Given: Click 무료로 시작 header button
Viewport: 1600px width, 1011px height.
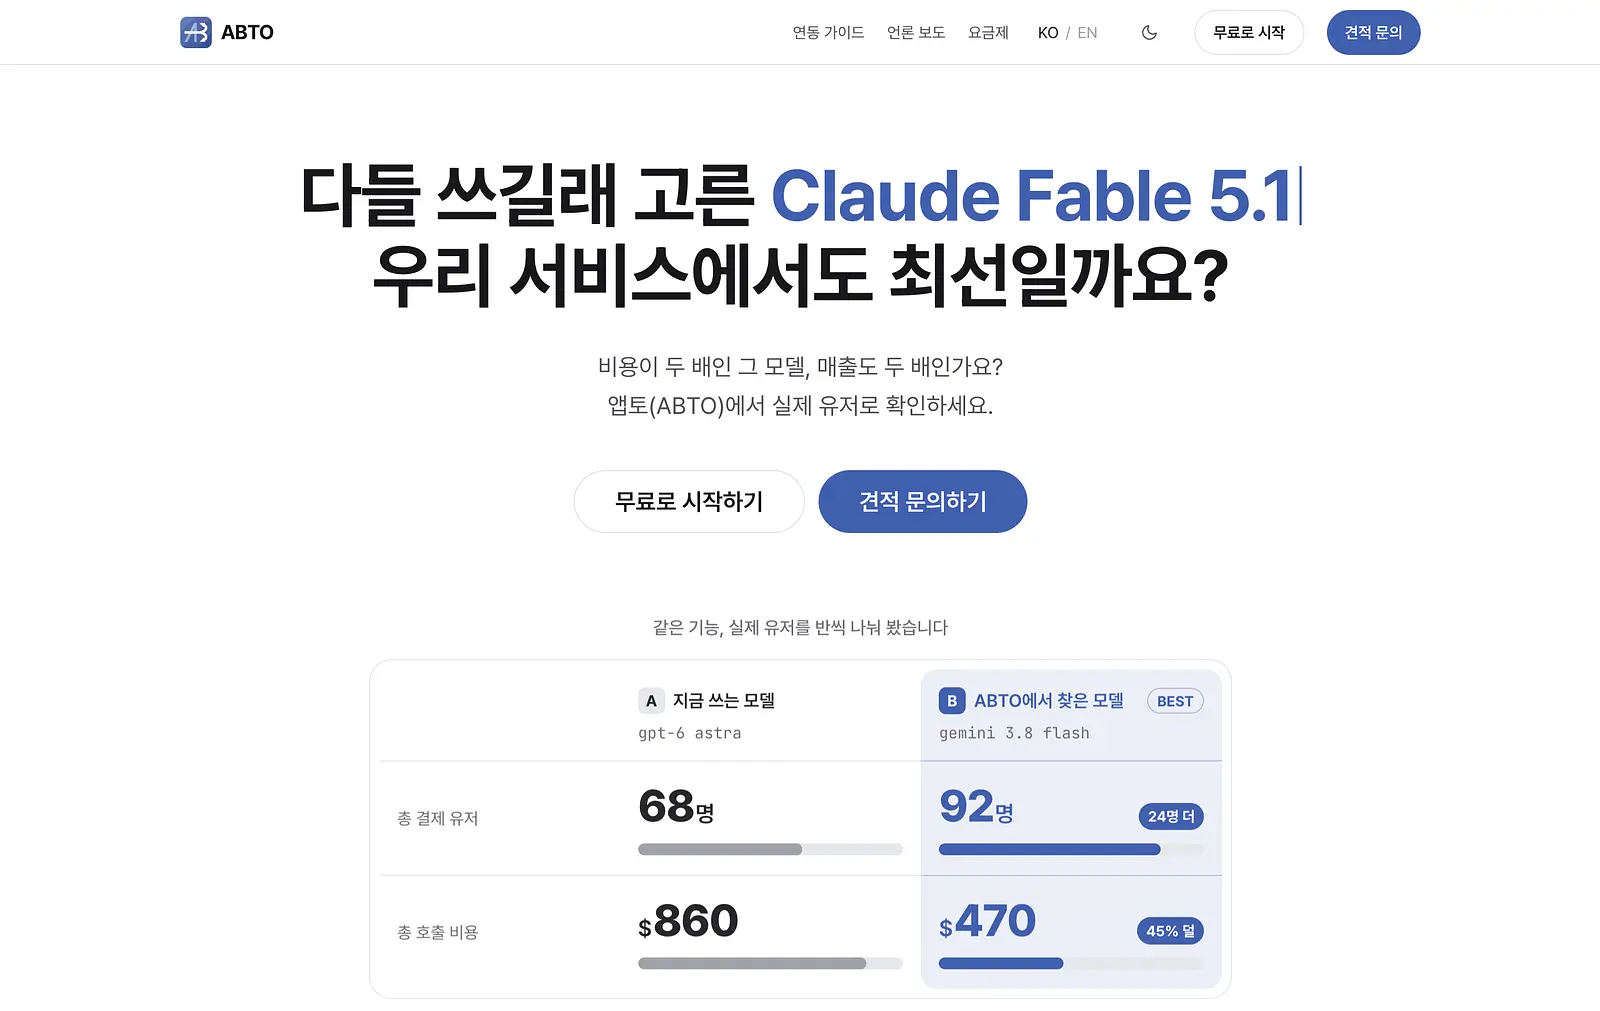Looking at the screenshot, I should 1249,32.
